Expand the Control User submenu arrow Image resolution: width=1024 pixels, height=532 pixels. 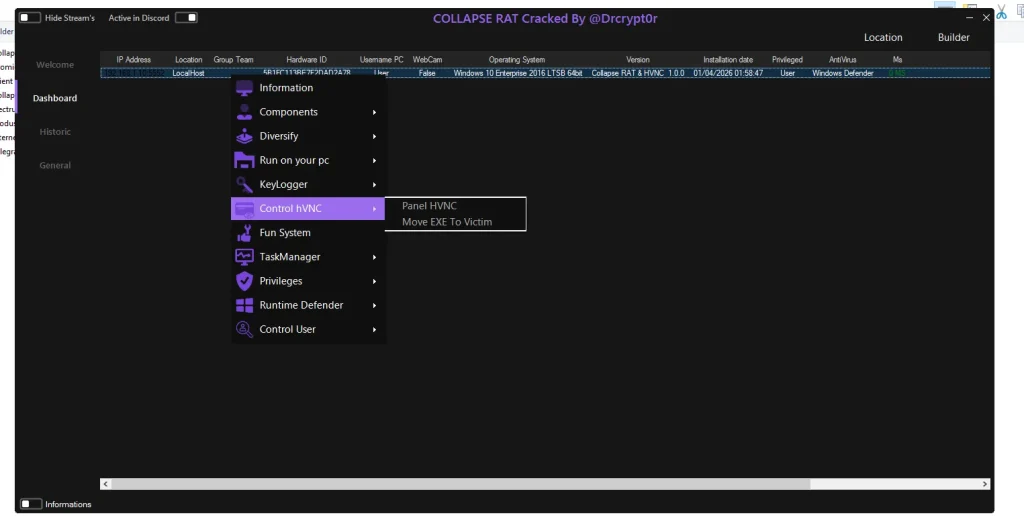pos(375,329)
